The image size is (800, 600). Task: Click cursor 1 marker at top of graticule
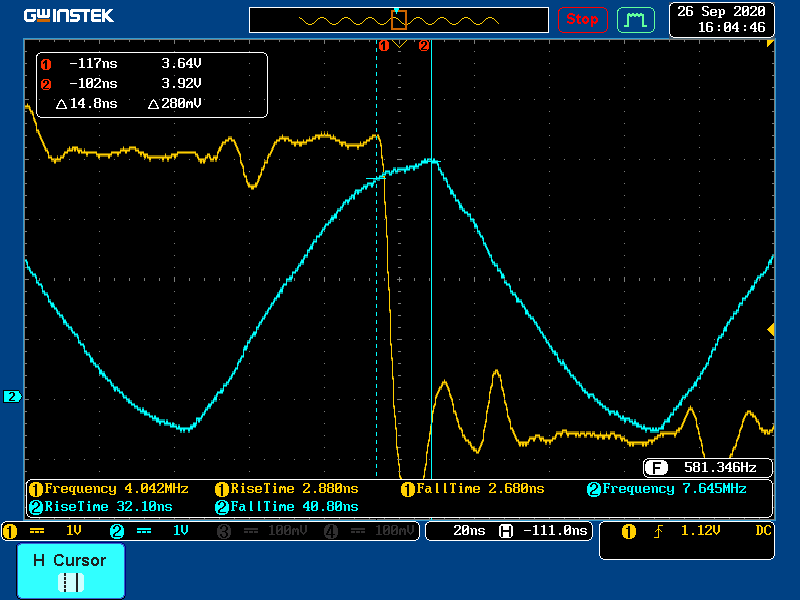382,46
